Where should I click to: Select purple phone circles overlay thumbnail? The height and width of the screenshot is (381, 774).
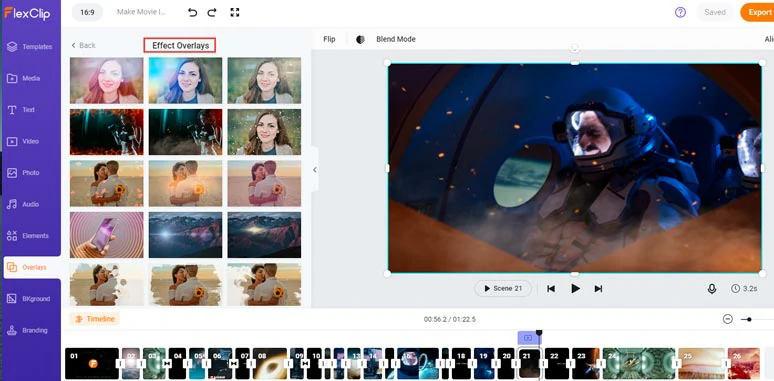107,235
